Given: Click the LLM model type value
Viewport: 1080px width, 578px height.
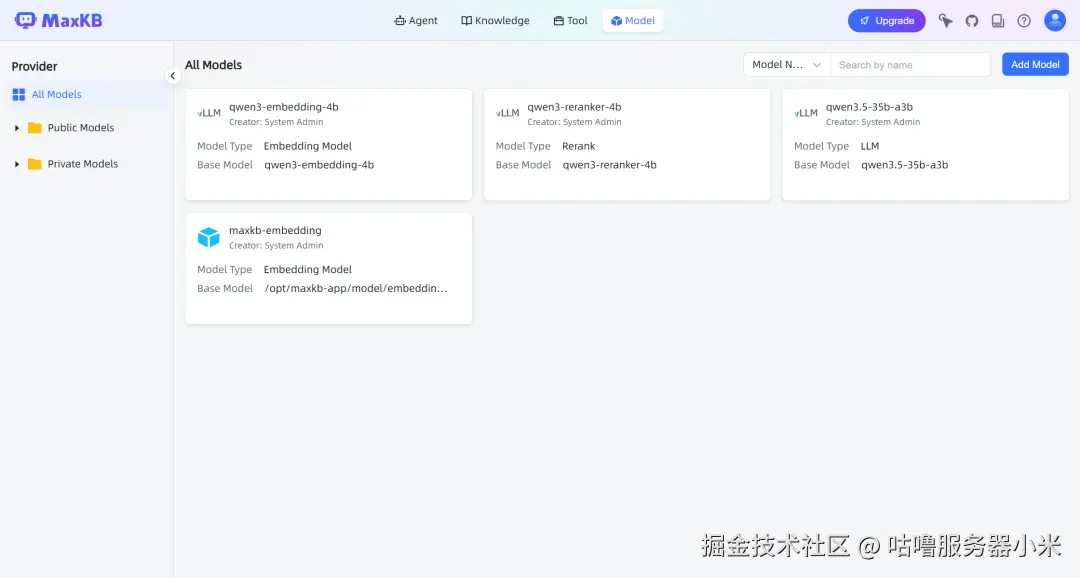Looking at the screenshot, I should (x=870, y=146).
